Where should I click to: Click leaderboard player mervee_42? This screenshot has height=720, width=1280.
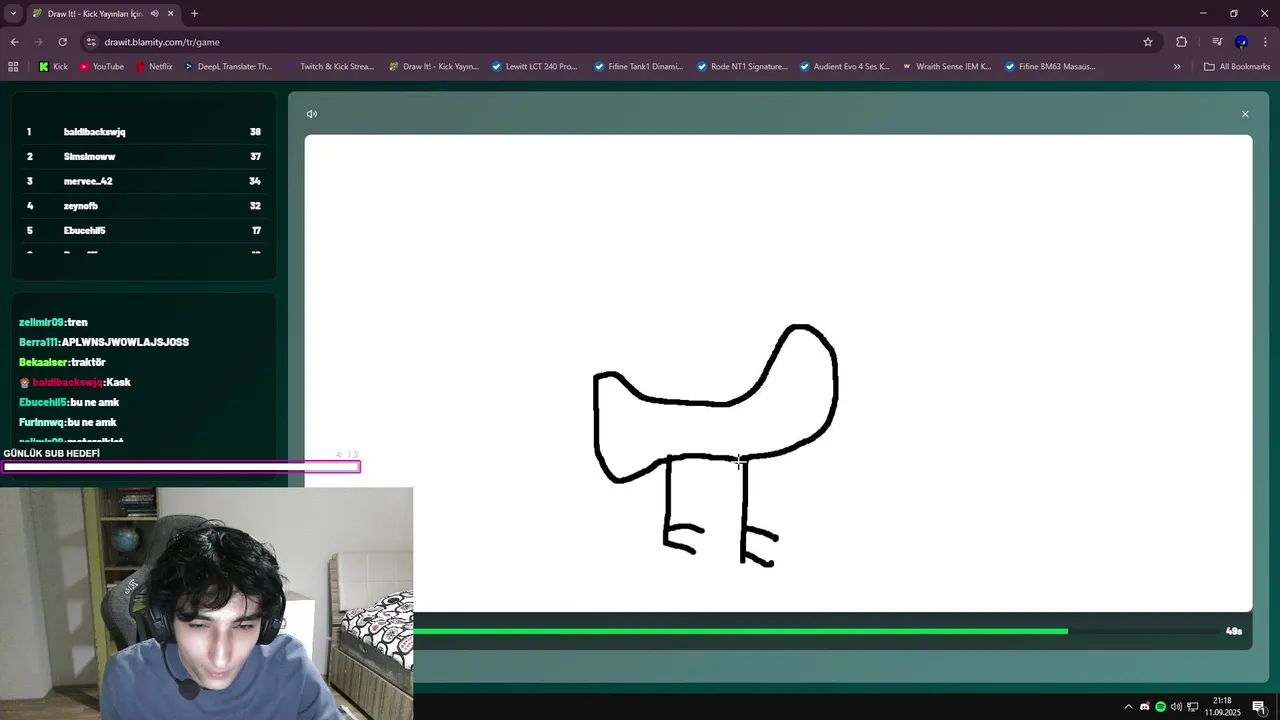(88, 181)
